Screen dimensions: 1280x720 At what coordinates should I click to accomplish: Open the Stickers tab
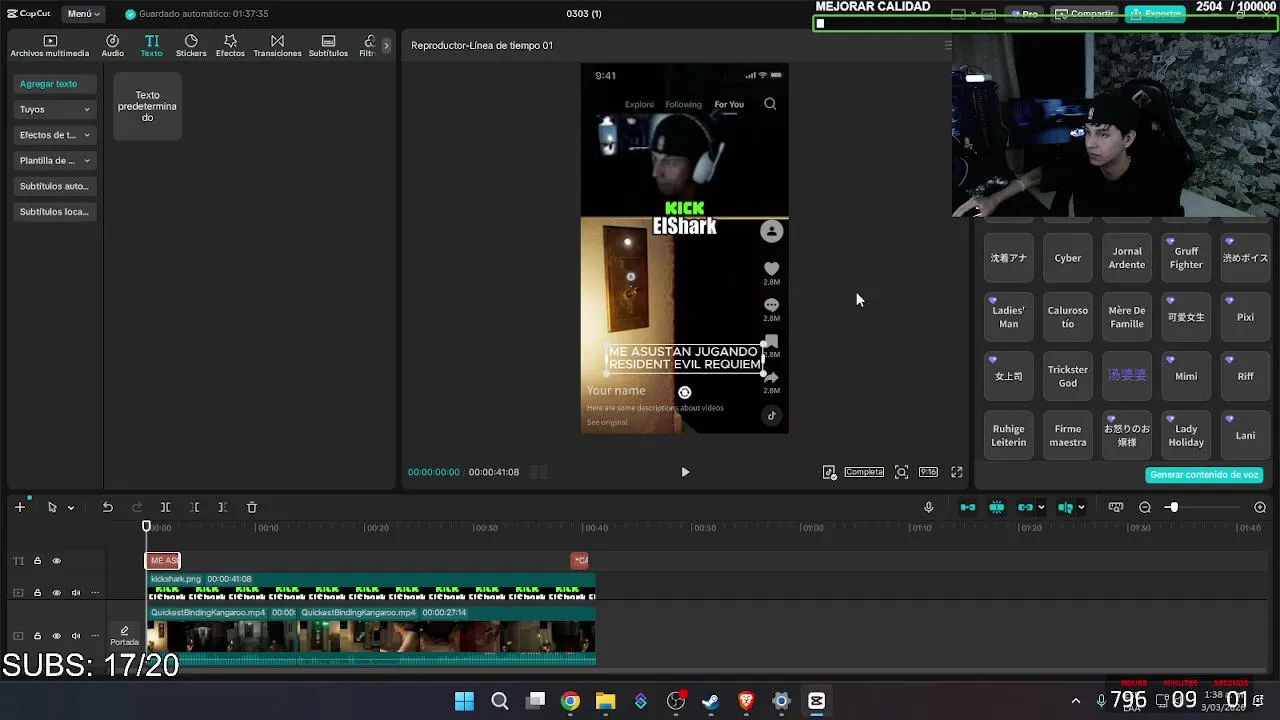click(x=191, y=46)
